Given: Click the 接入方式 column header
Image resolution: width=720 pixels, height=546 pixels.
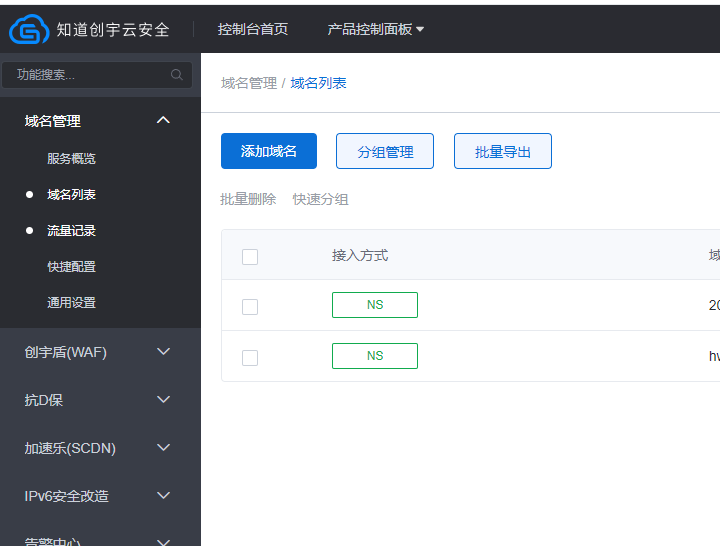Looking at the screenshot, I should (360, 255).
